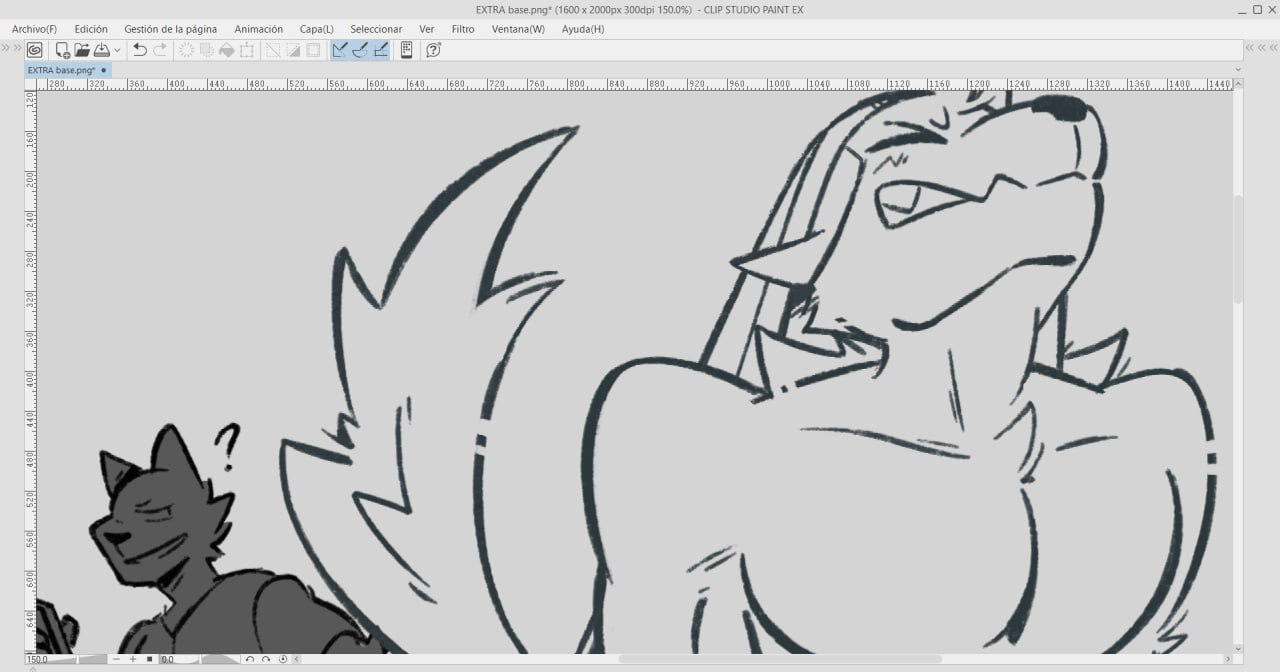Open smartphone connection icon in toolbar
Screen dimensions: 1280x672
(x=407, y=50)
